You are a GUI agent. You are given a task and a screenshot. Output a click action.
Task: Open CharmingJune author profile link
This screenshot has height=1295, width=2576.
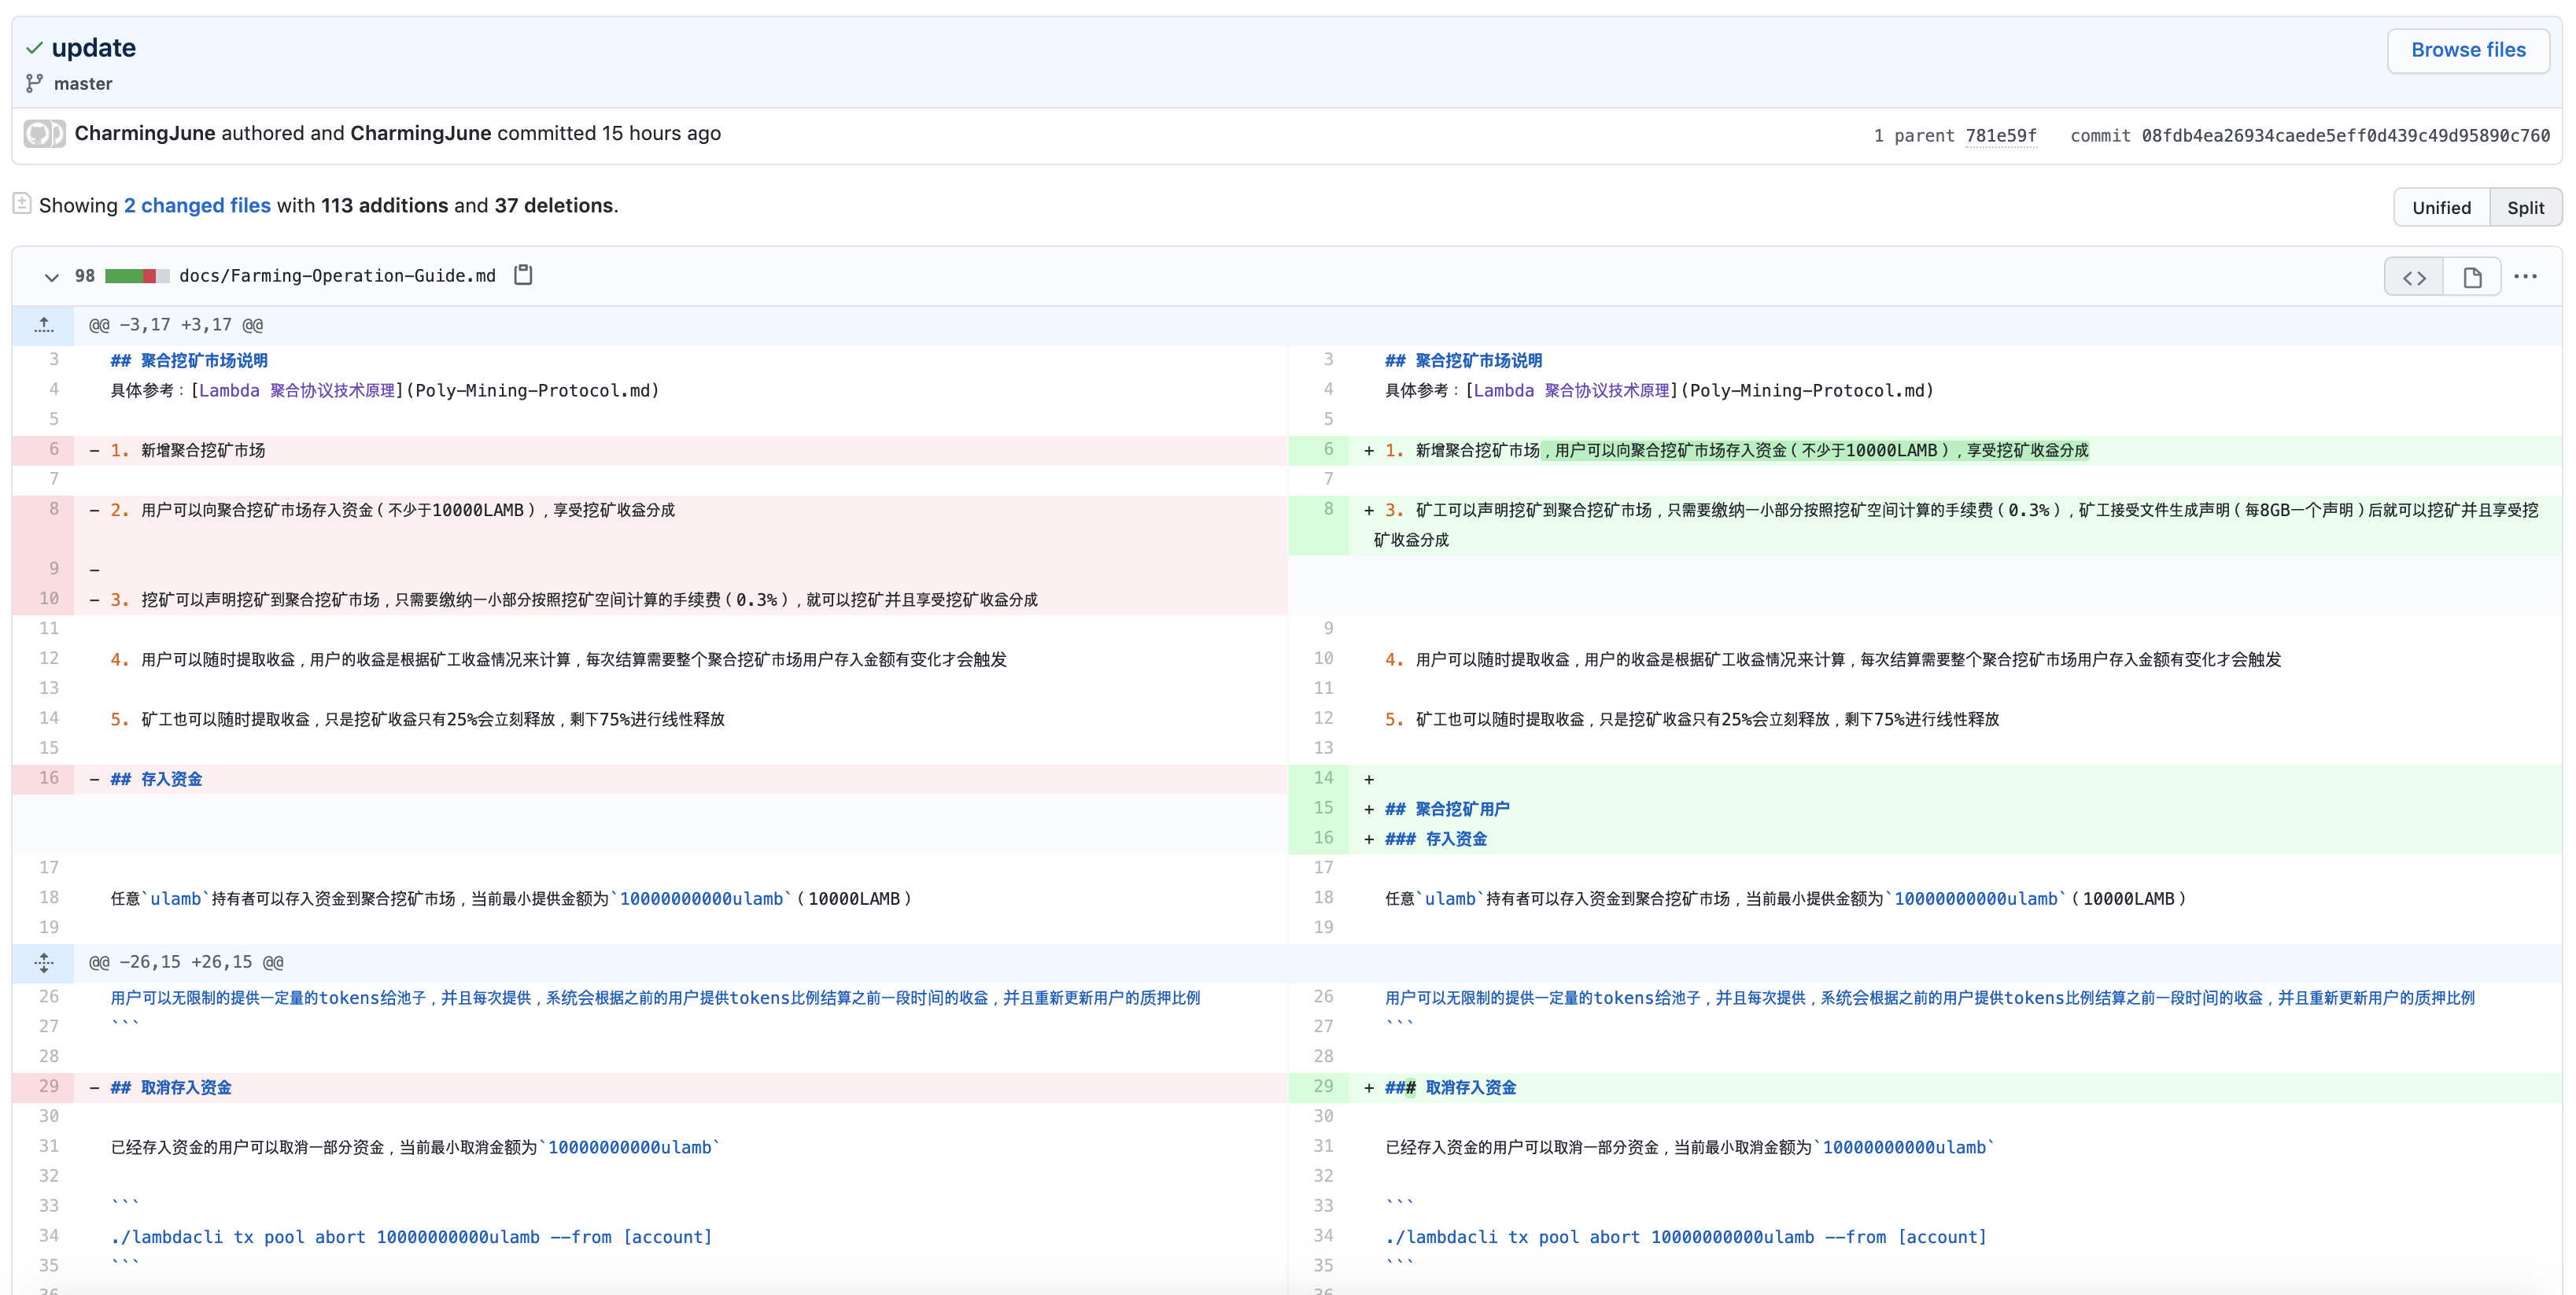145,133
